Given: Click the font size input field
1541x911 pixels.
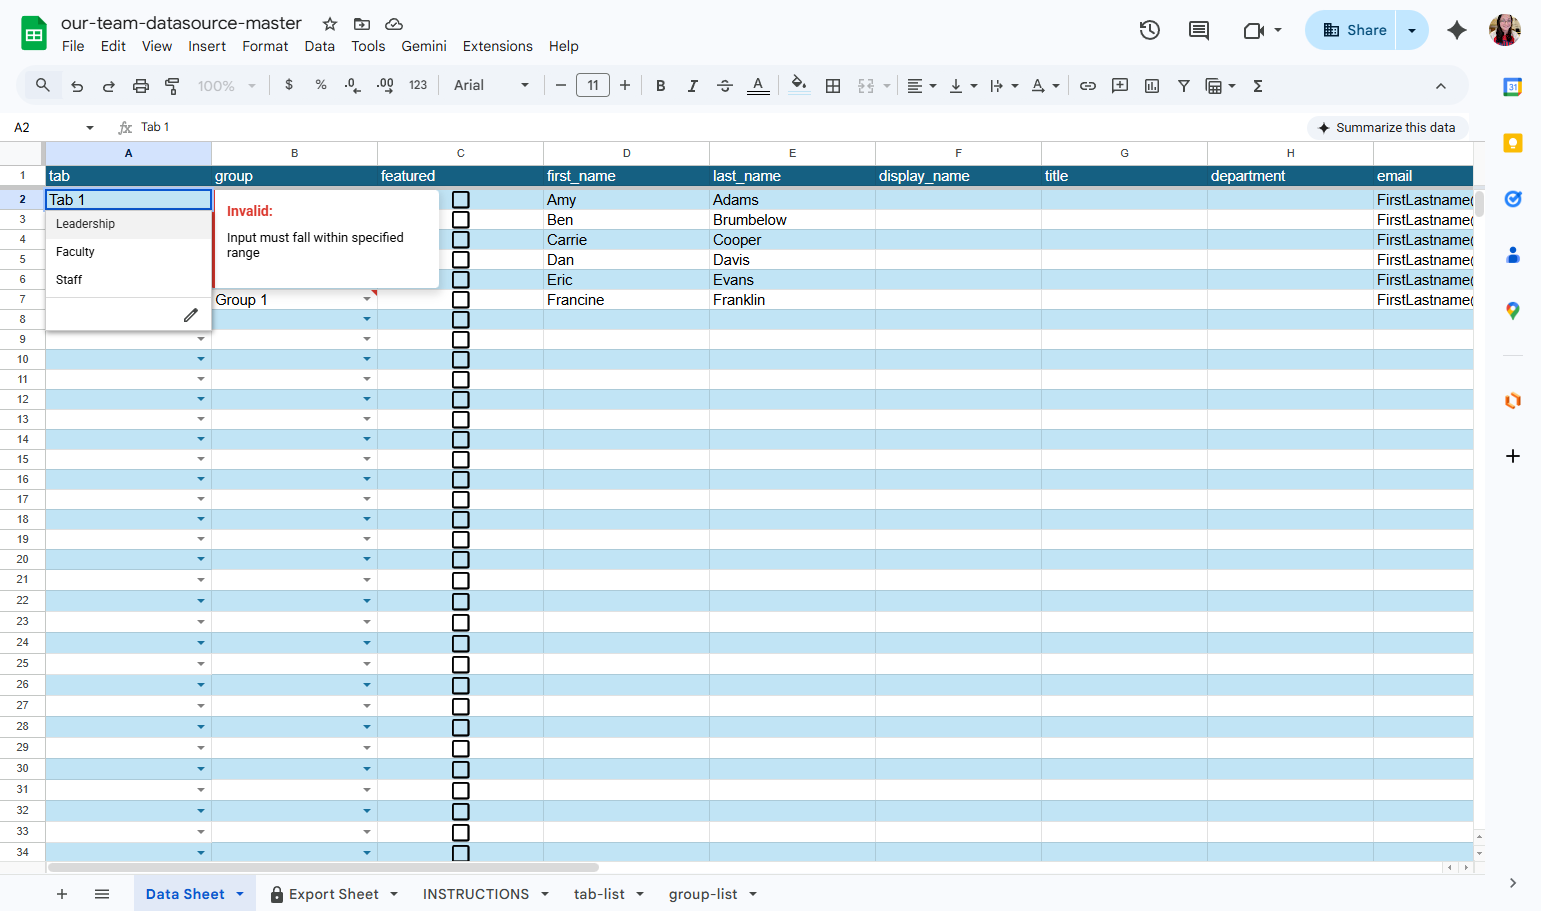Looking at the screenshot, I should [x=593, y=86].
